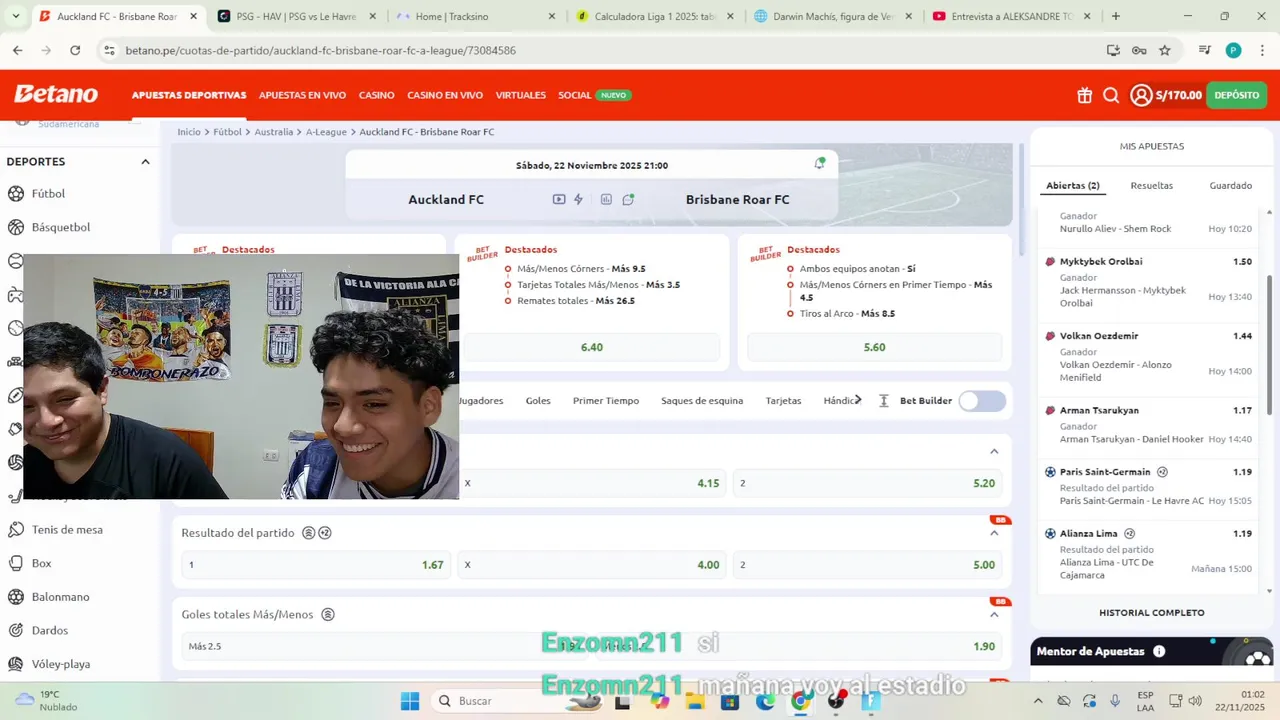Click the browser reload button
This screenshot has width=1280, height=720.
75,50
